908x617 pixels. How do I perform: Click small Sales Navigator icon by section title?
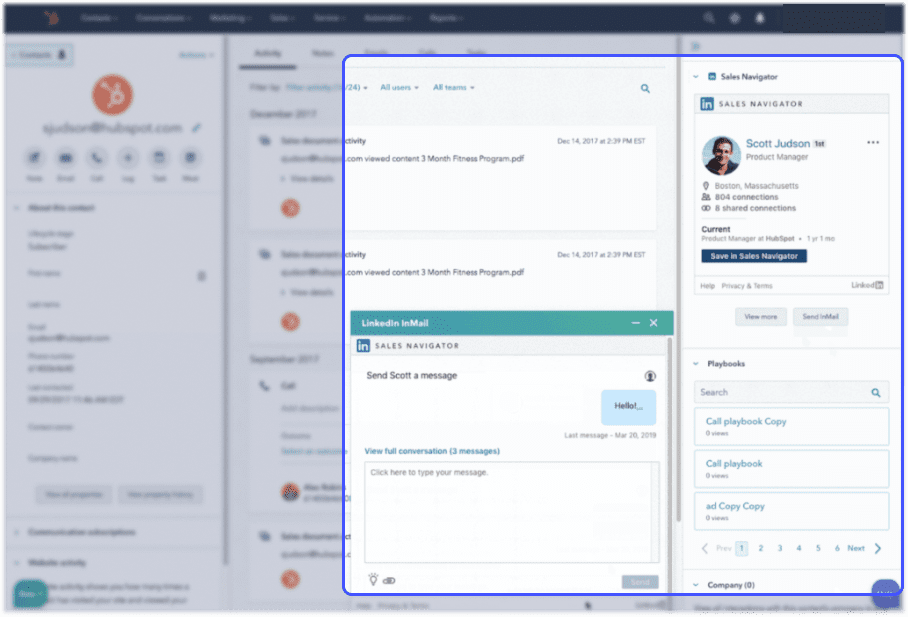click(x=712, y=76)
